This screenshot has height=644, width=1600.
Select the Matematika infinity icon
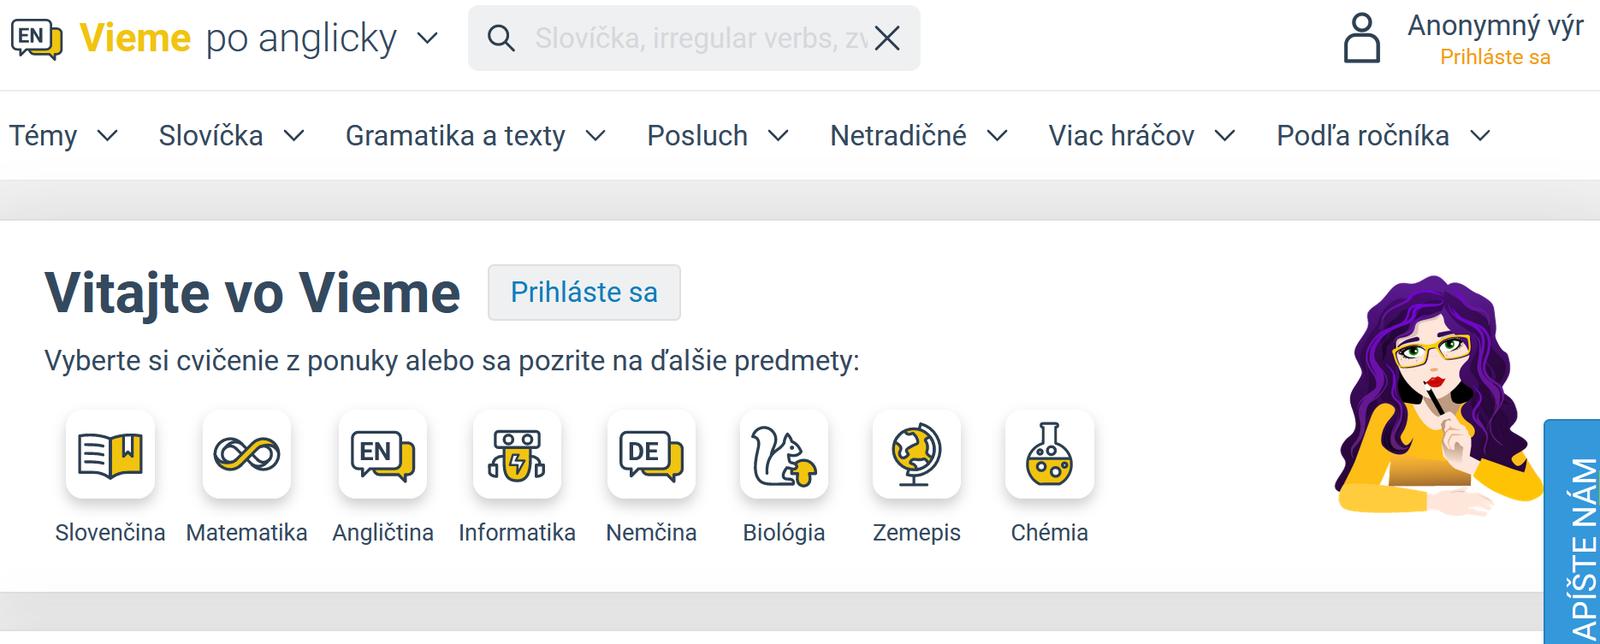point(246,454)
